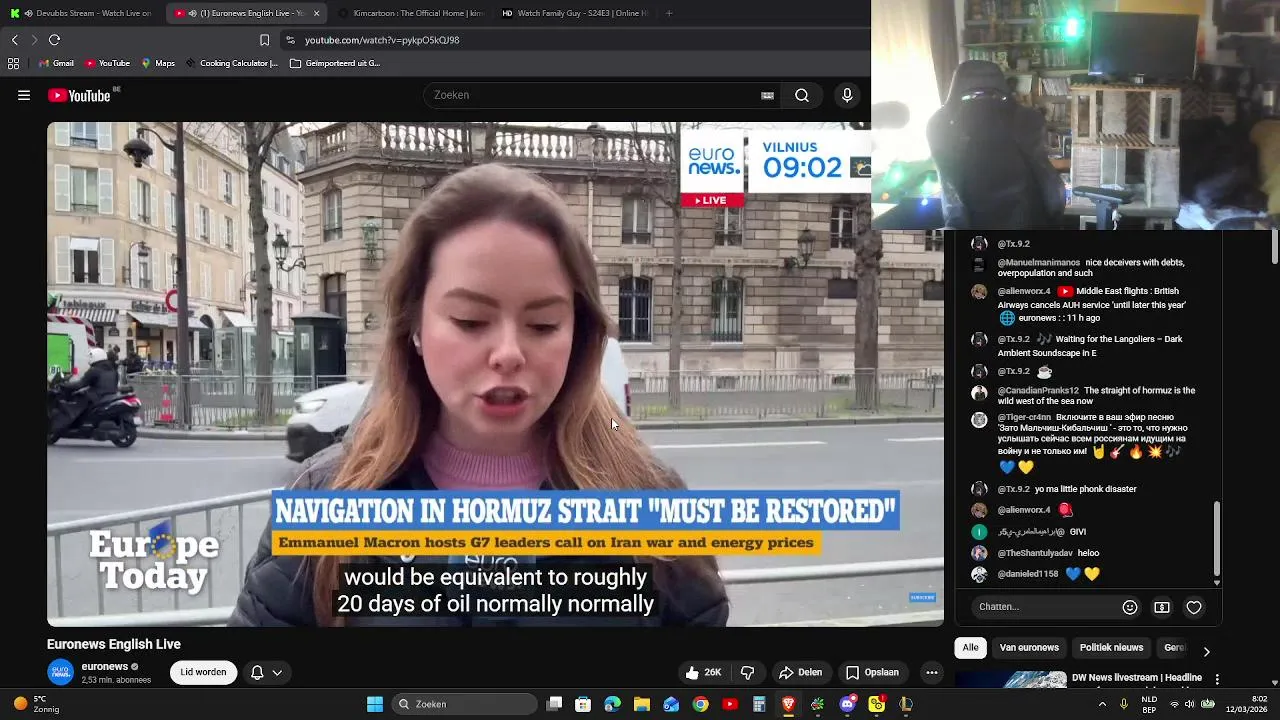Send a heart reaction in chat
The image size is (1280, 720).
tap(1194, 607)
